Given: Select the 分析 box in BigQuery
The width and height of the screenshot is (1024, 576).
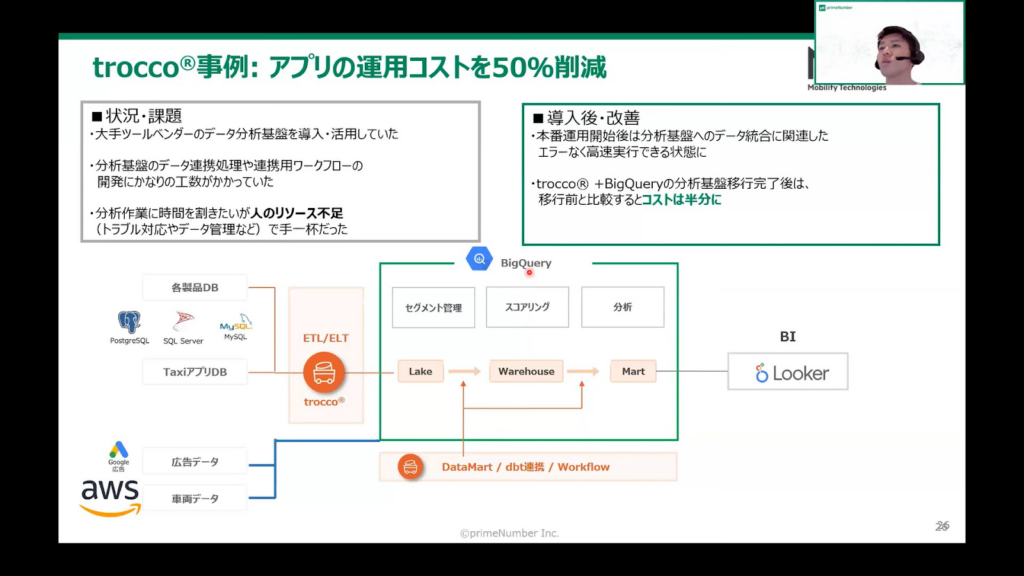Looking at the screenshot, I should 622,307.
